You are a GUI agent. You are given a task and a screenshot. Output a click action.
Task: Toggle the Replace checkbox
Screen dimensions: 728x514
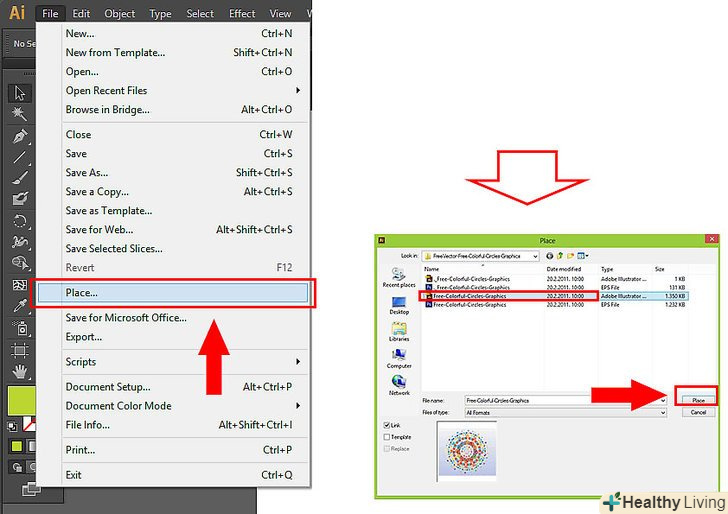pyautogui.click(x=386, y=449)
